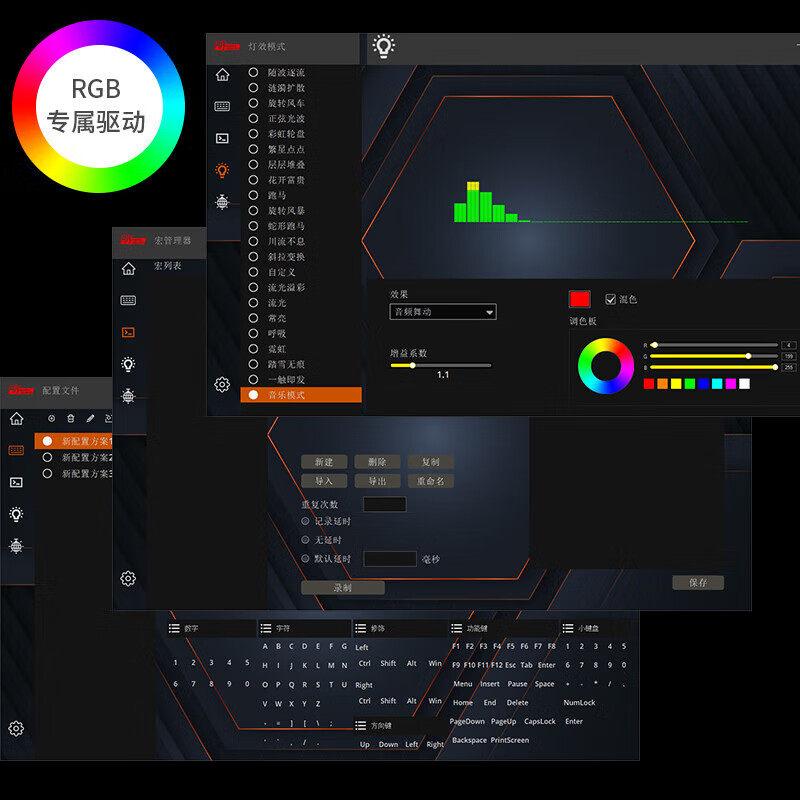Image resolution: width=800 pixels, height=800 pixels.
Task: Click the gamepad/device icon below the bulb icon
Action: (222, 201)
